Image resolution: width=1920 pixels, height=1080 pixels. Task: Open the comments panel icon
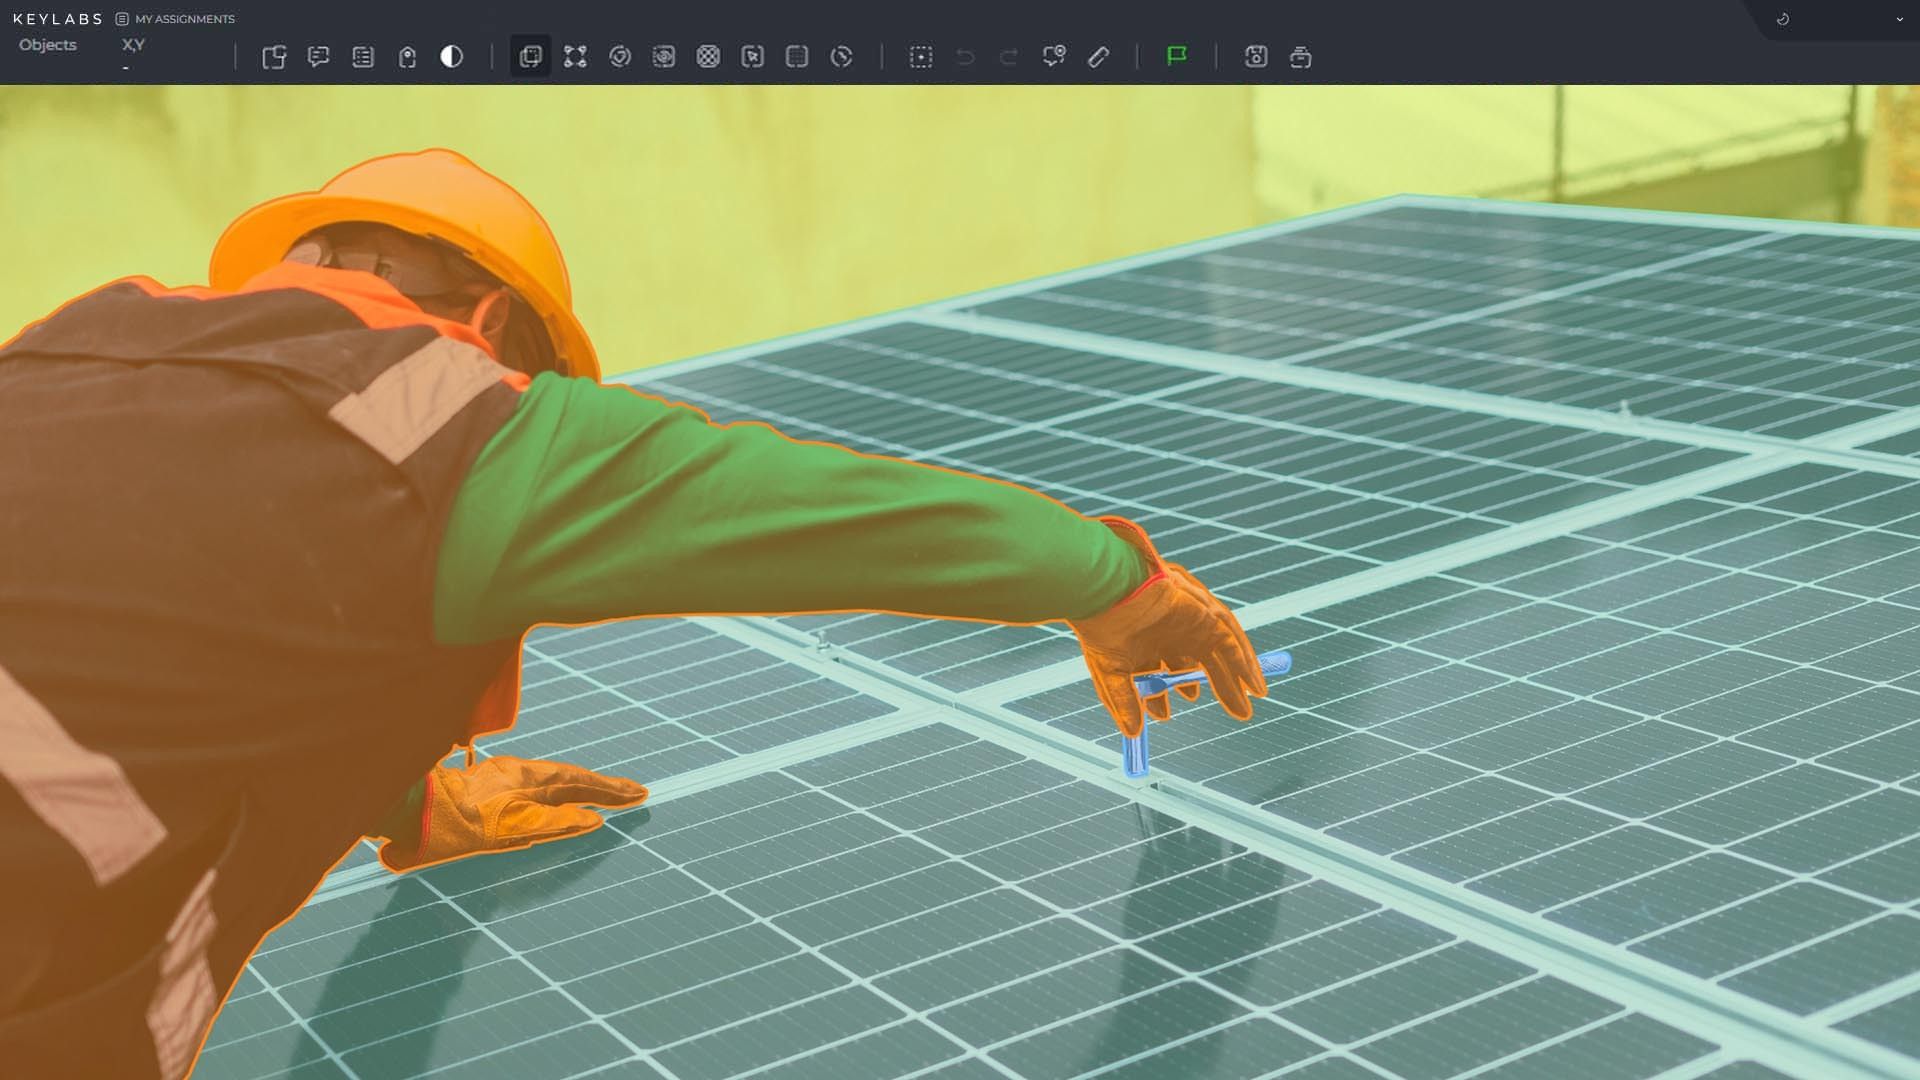tap(318, 57)
